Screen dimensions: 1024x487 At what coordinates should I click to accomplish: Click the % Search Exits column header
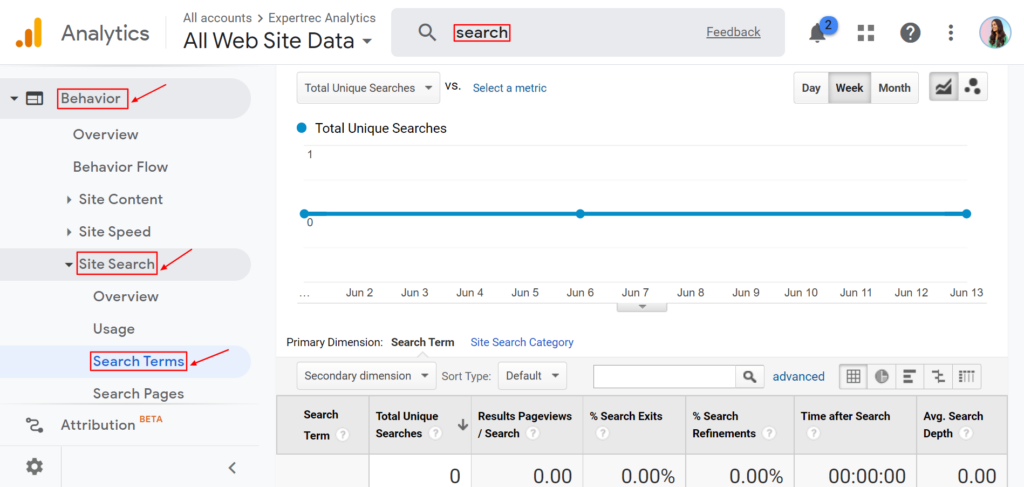(634, 425)
